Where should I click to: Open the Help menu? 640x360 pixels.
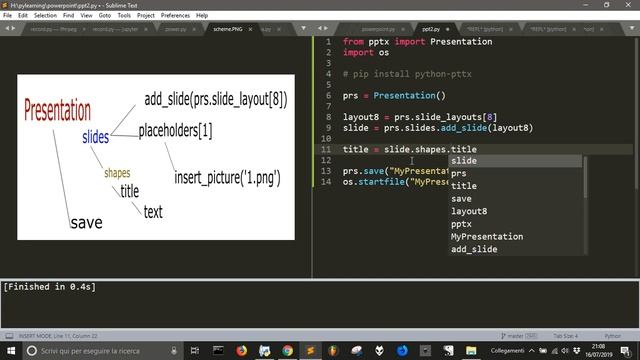202,16
